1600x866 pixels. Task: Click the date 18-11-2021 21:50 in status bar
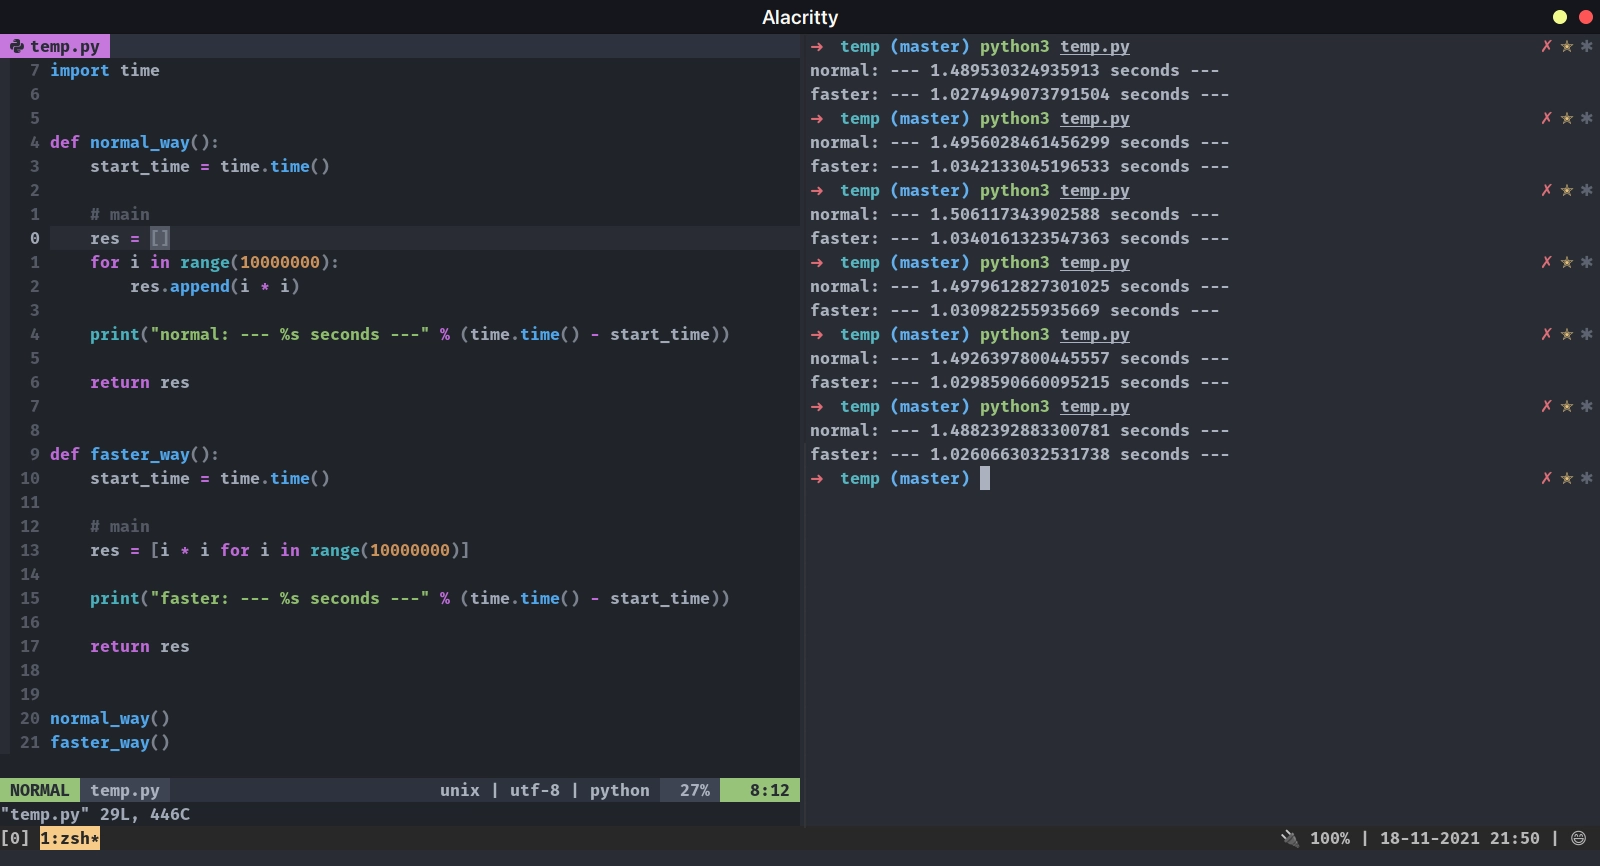point(1460,838)
